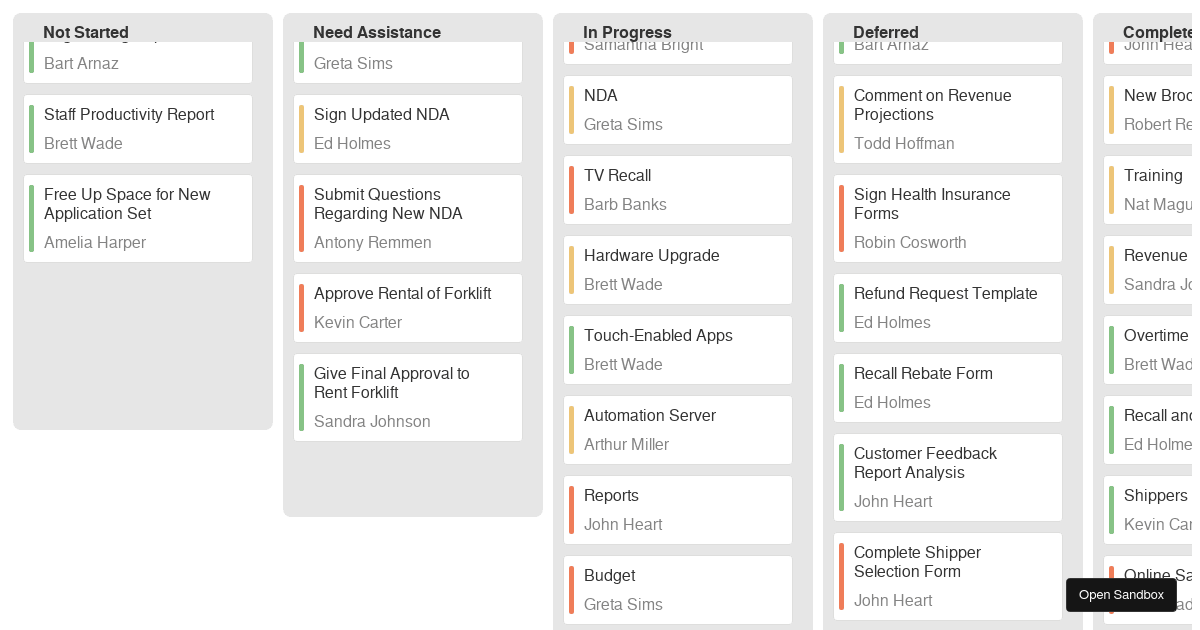
Task: Click the "Need Assistance" column header
Action: [x=377, y=32]
